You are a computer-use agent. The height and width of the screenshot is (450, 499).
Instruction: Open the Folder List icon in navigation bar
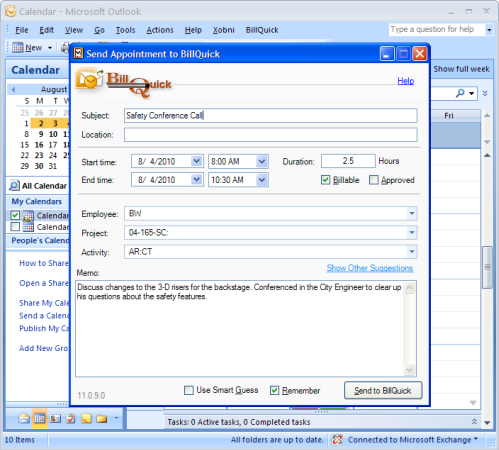(102, 418)
